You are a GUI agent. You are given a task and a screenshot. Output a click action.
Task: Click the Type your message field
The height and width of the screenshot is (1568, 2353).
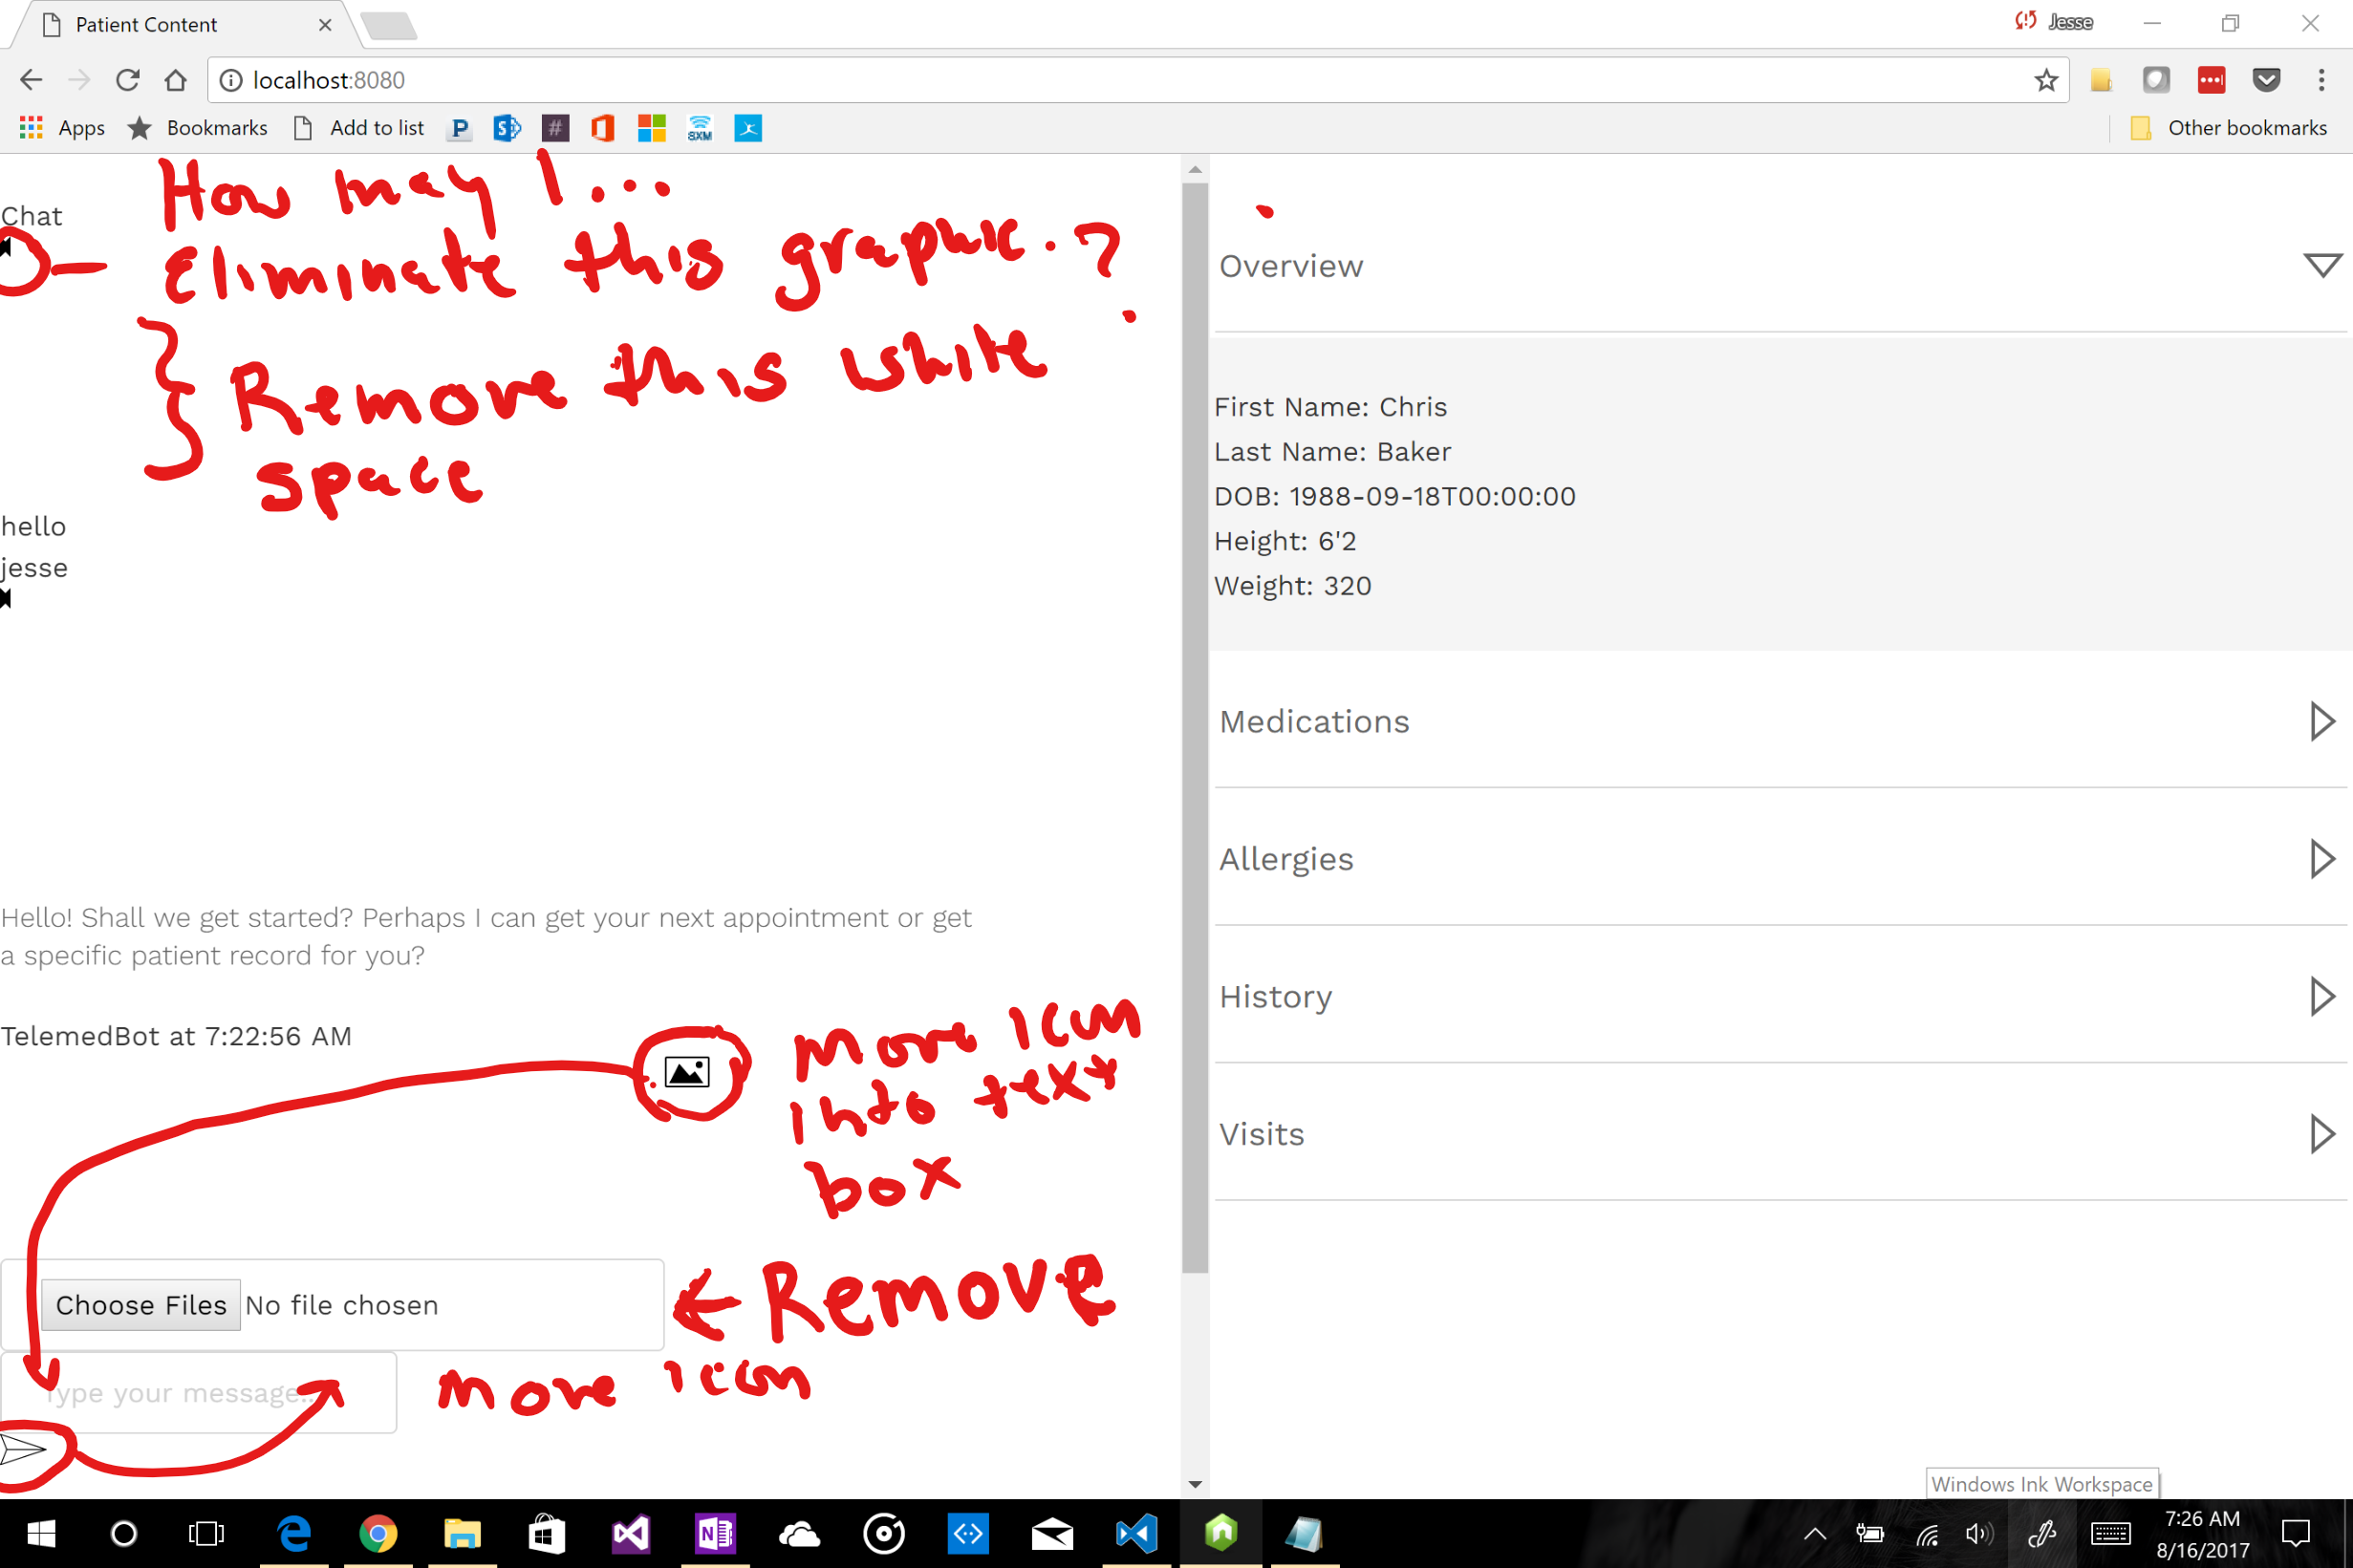pyautogui.click(x=200, y=1392)
